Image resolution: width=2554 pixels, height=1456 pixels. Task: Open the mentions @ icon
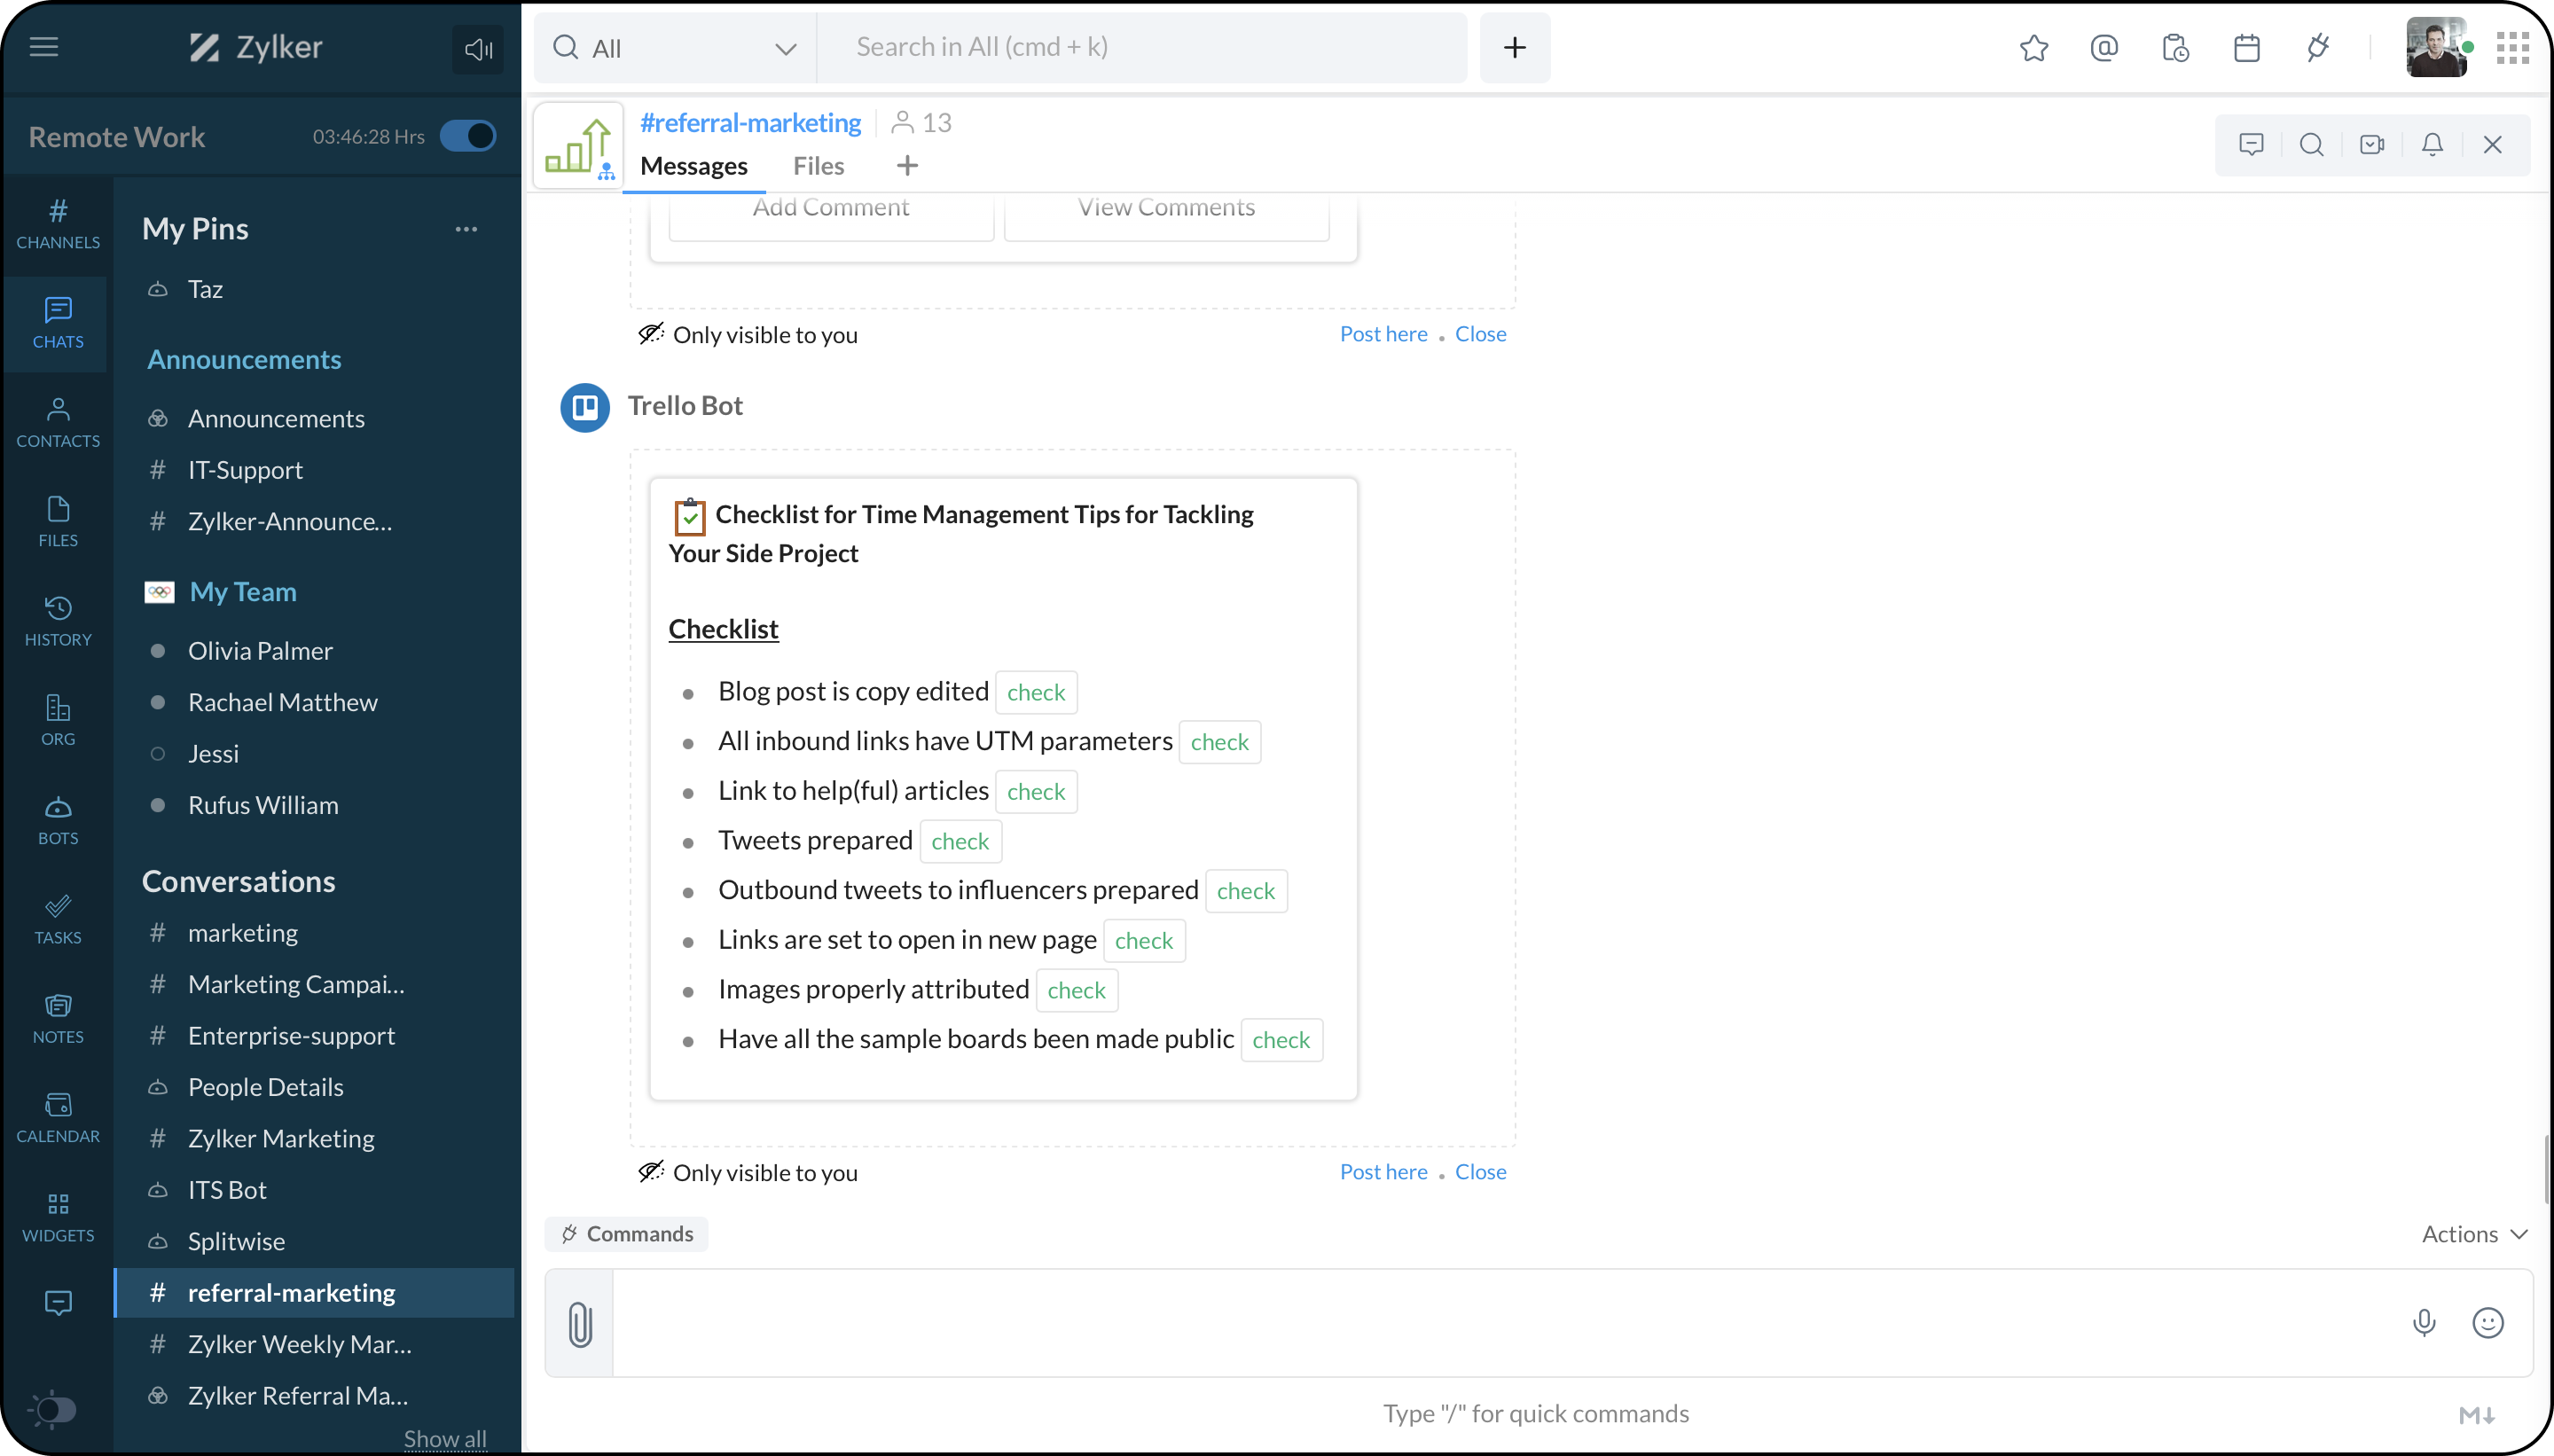(2104, 48)
